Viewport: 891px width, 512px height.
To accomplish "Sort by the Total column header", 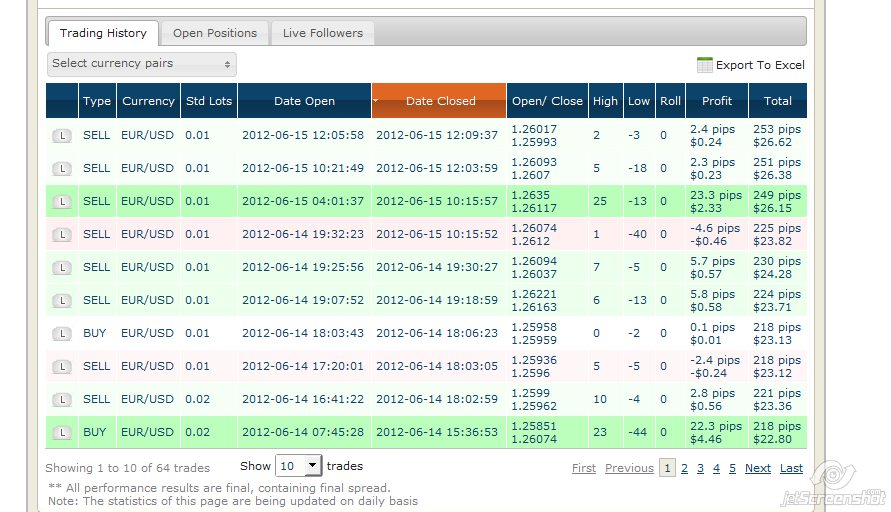I will (x=778, y=101).
